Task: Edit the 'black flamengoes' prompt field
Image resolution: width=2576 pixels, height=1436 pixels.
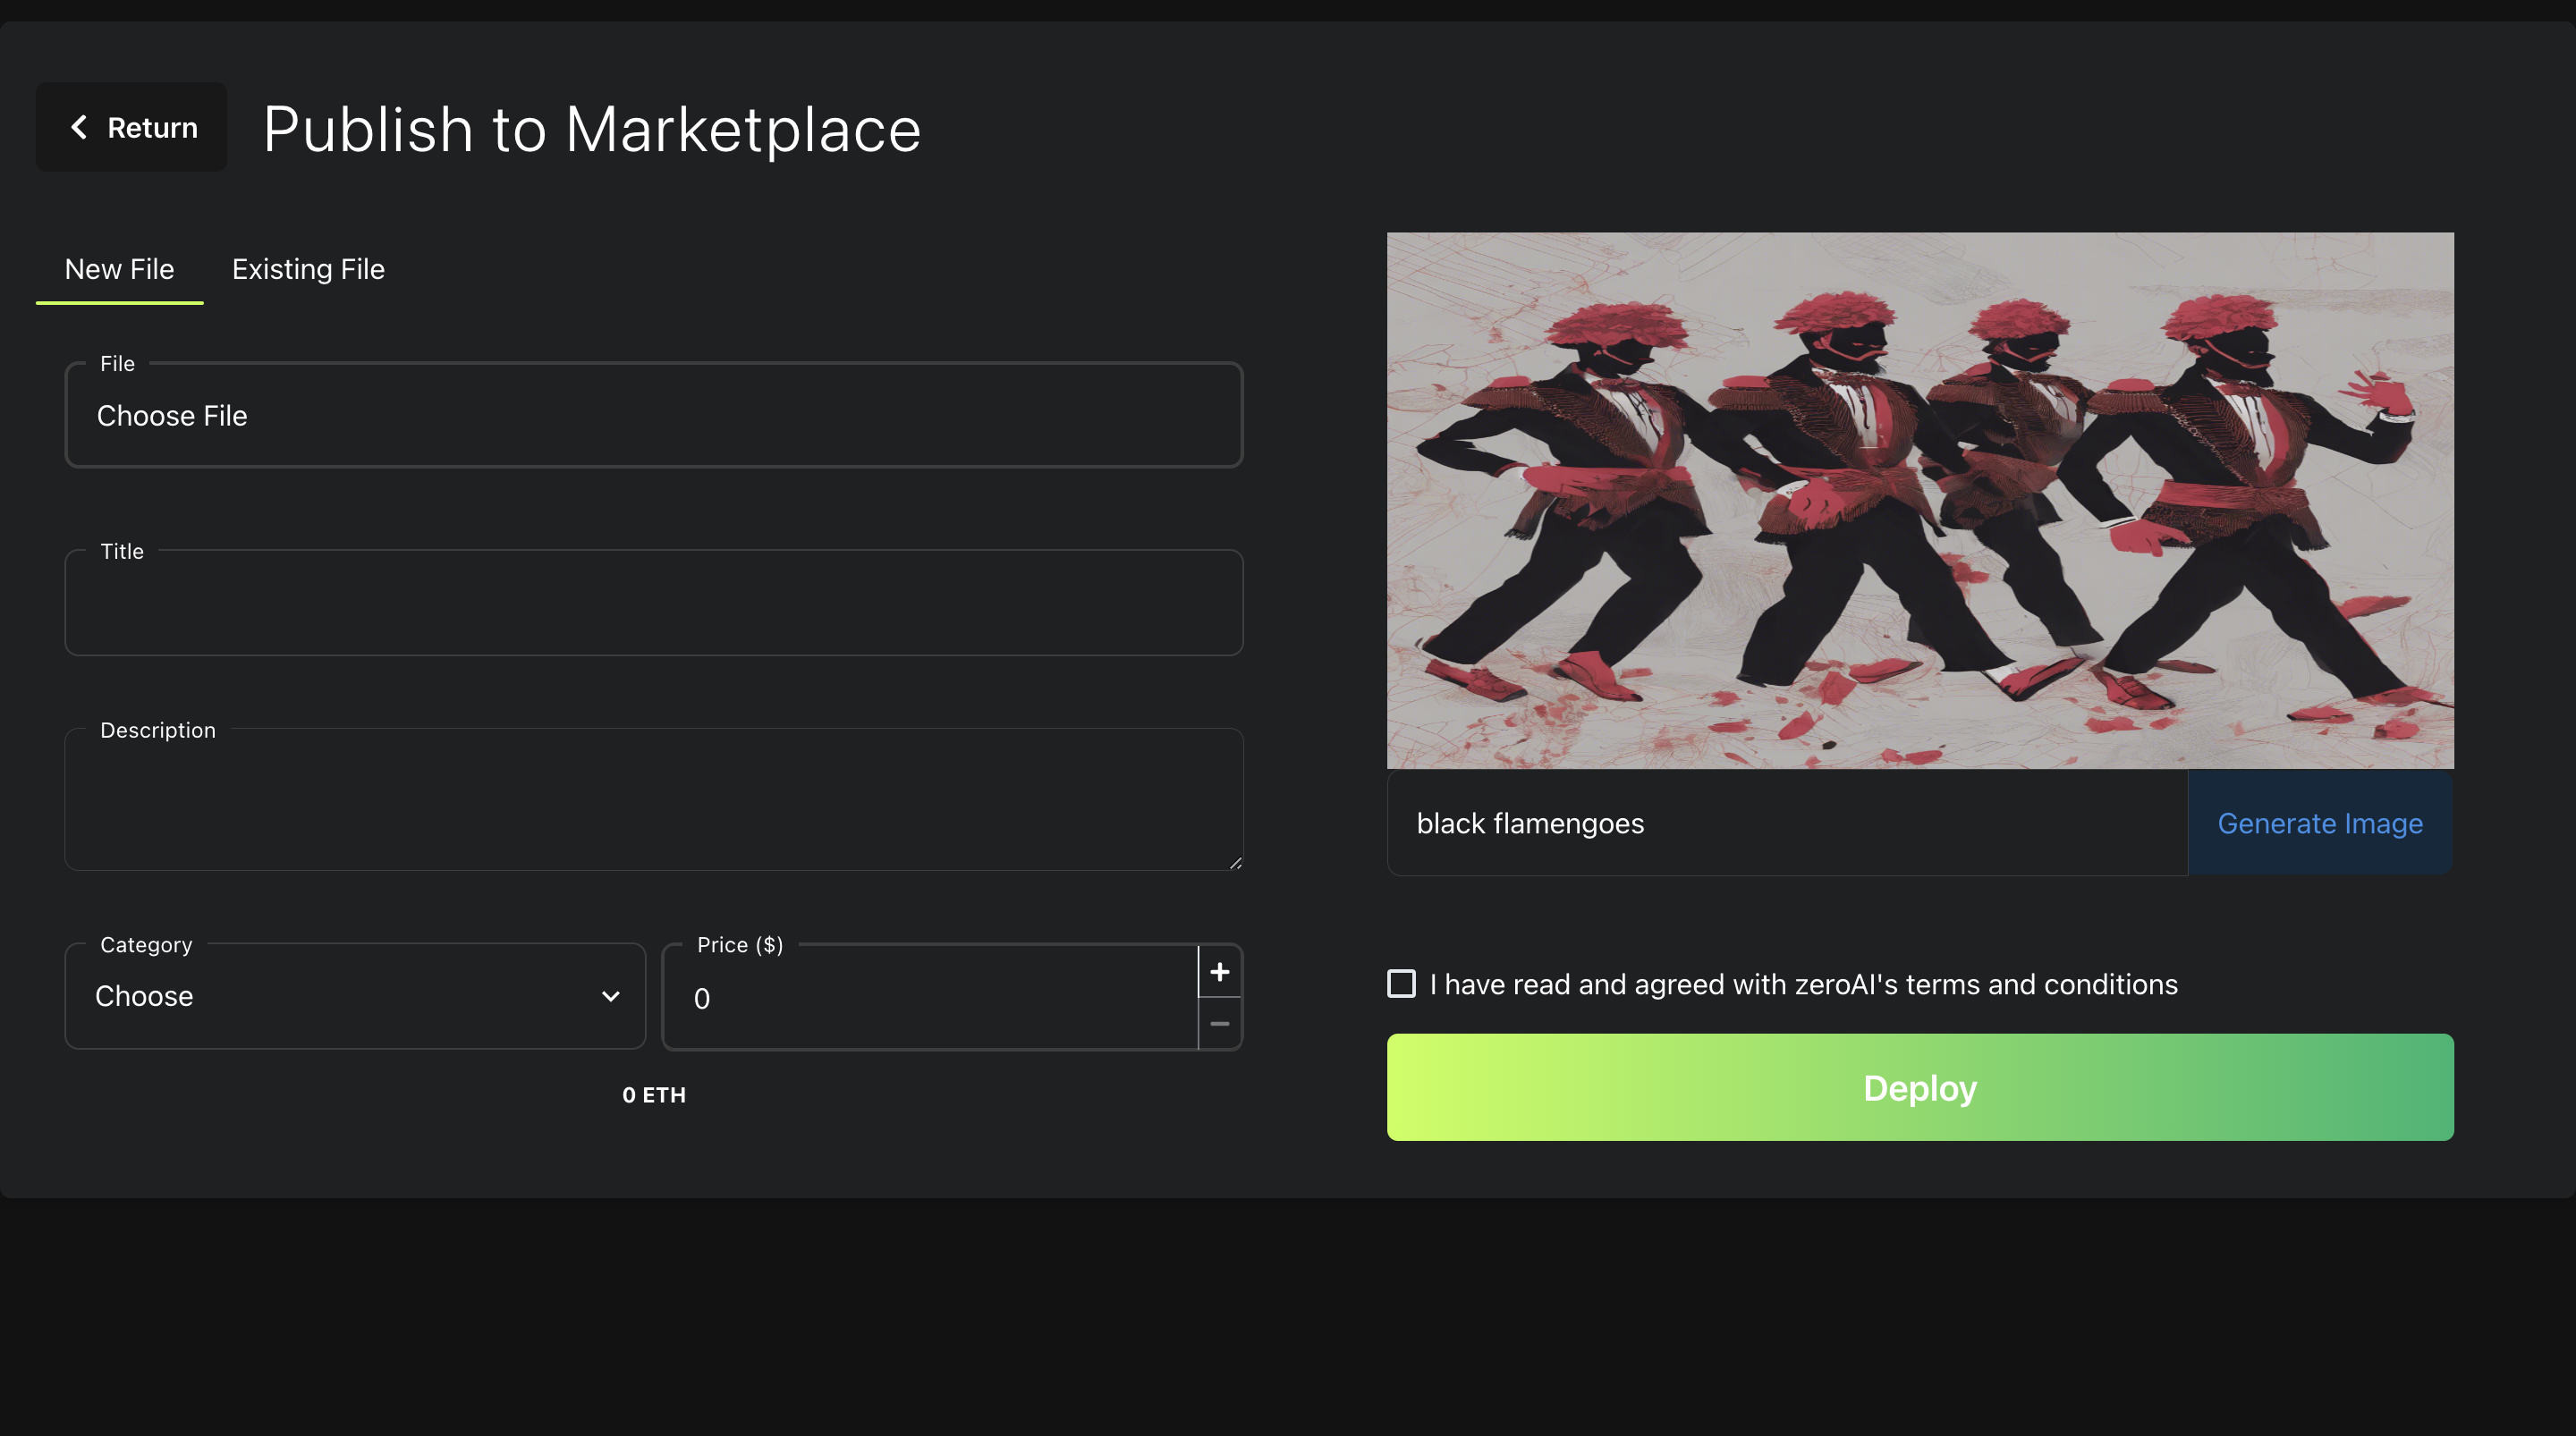Action: [1786, 823]
